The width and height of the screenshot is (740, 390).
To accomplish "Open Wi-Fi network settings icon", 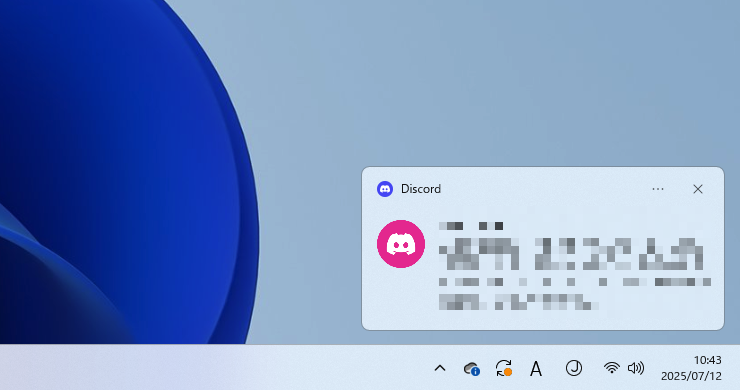I will [612, 368].
